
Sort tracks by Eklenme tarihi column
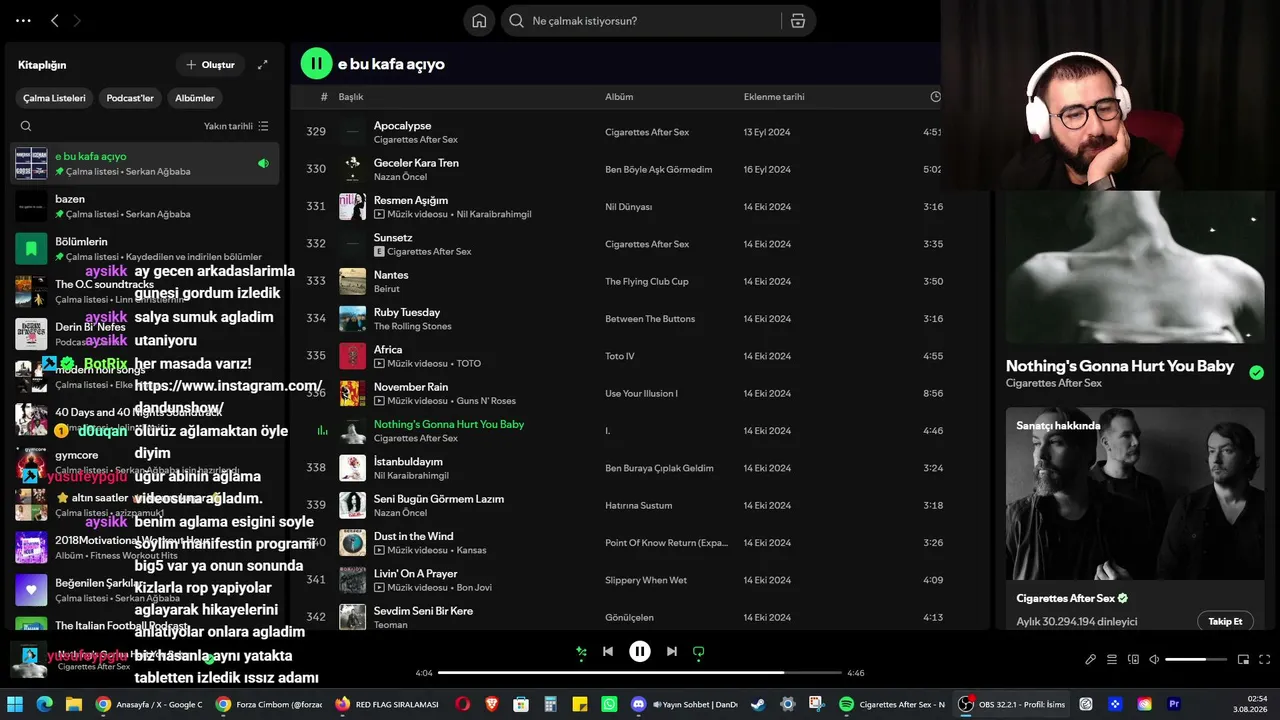774,97
